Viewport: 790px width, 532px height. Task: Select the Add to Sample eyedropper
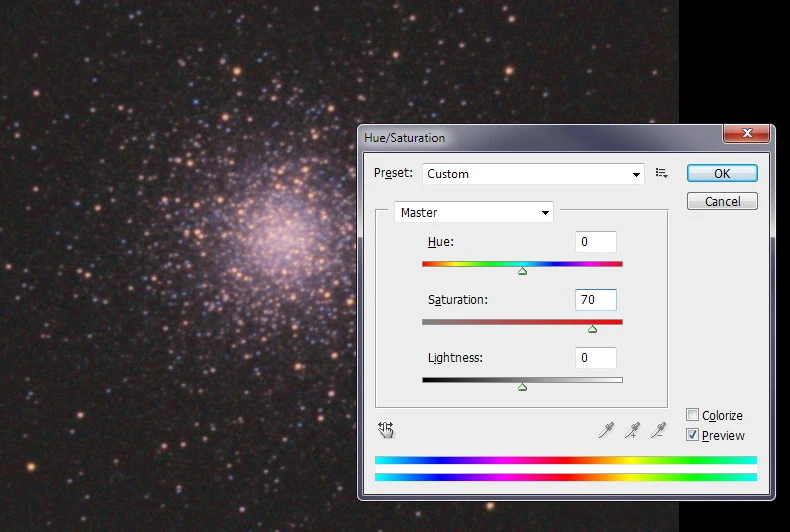click(632, 430)
